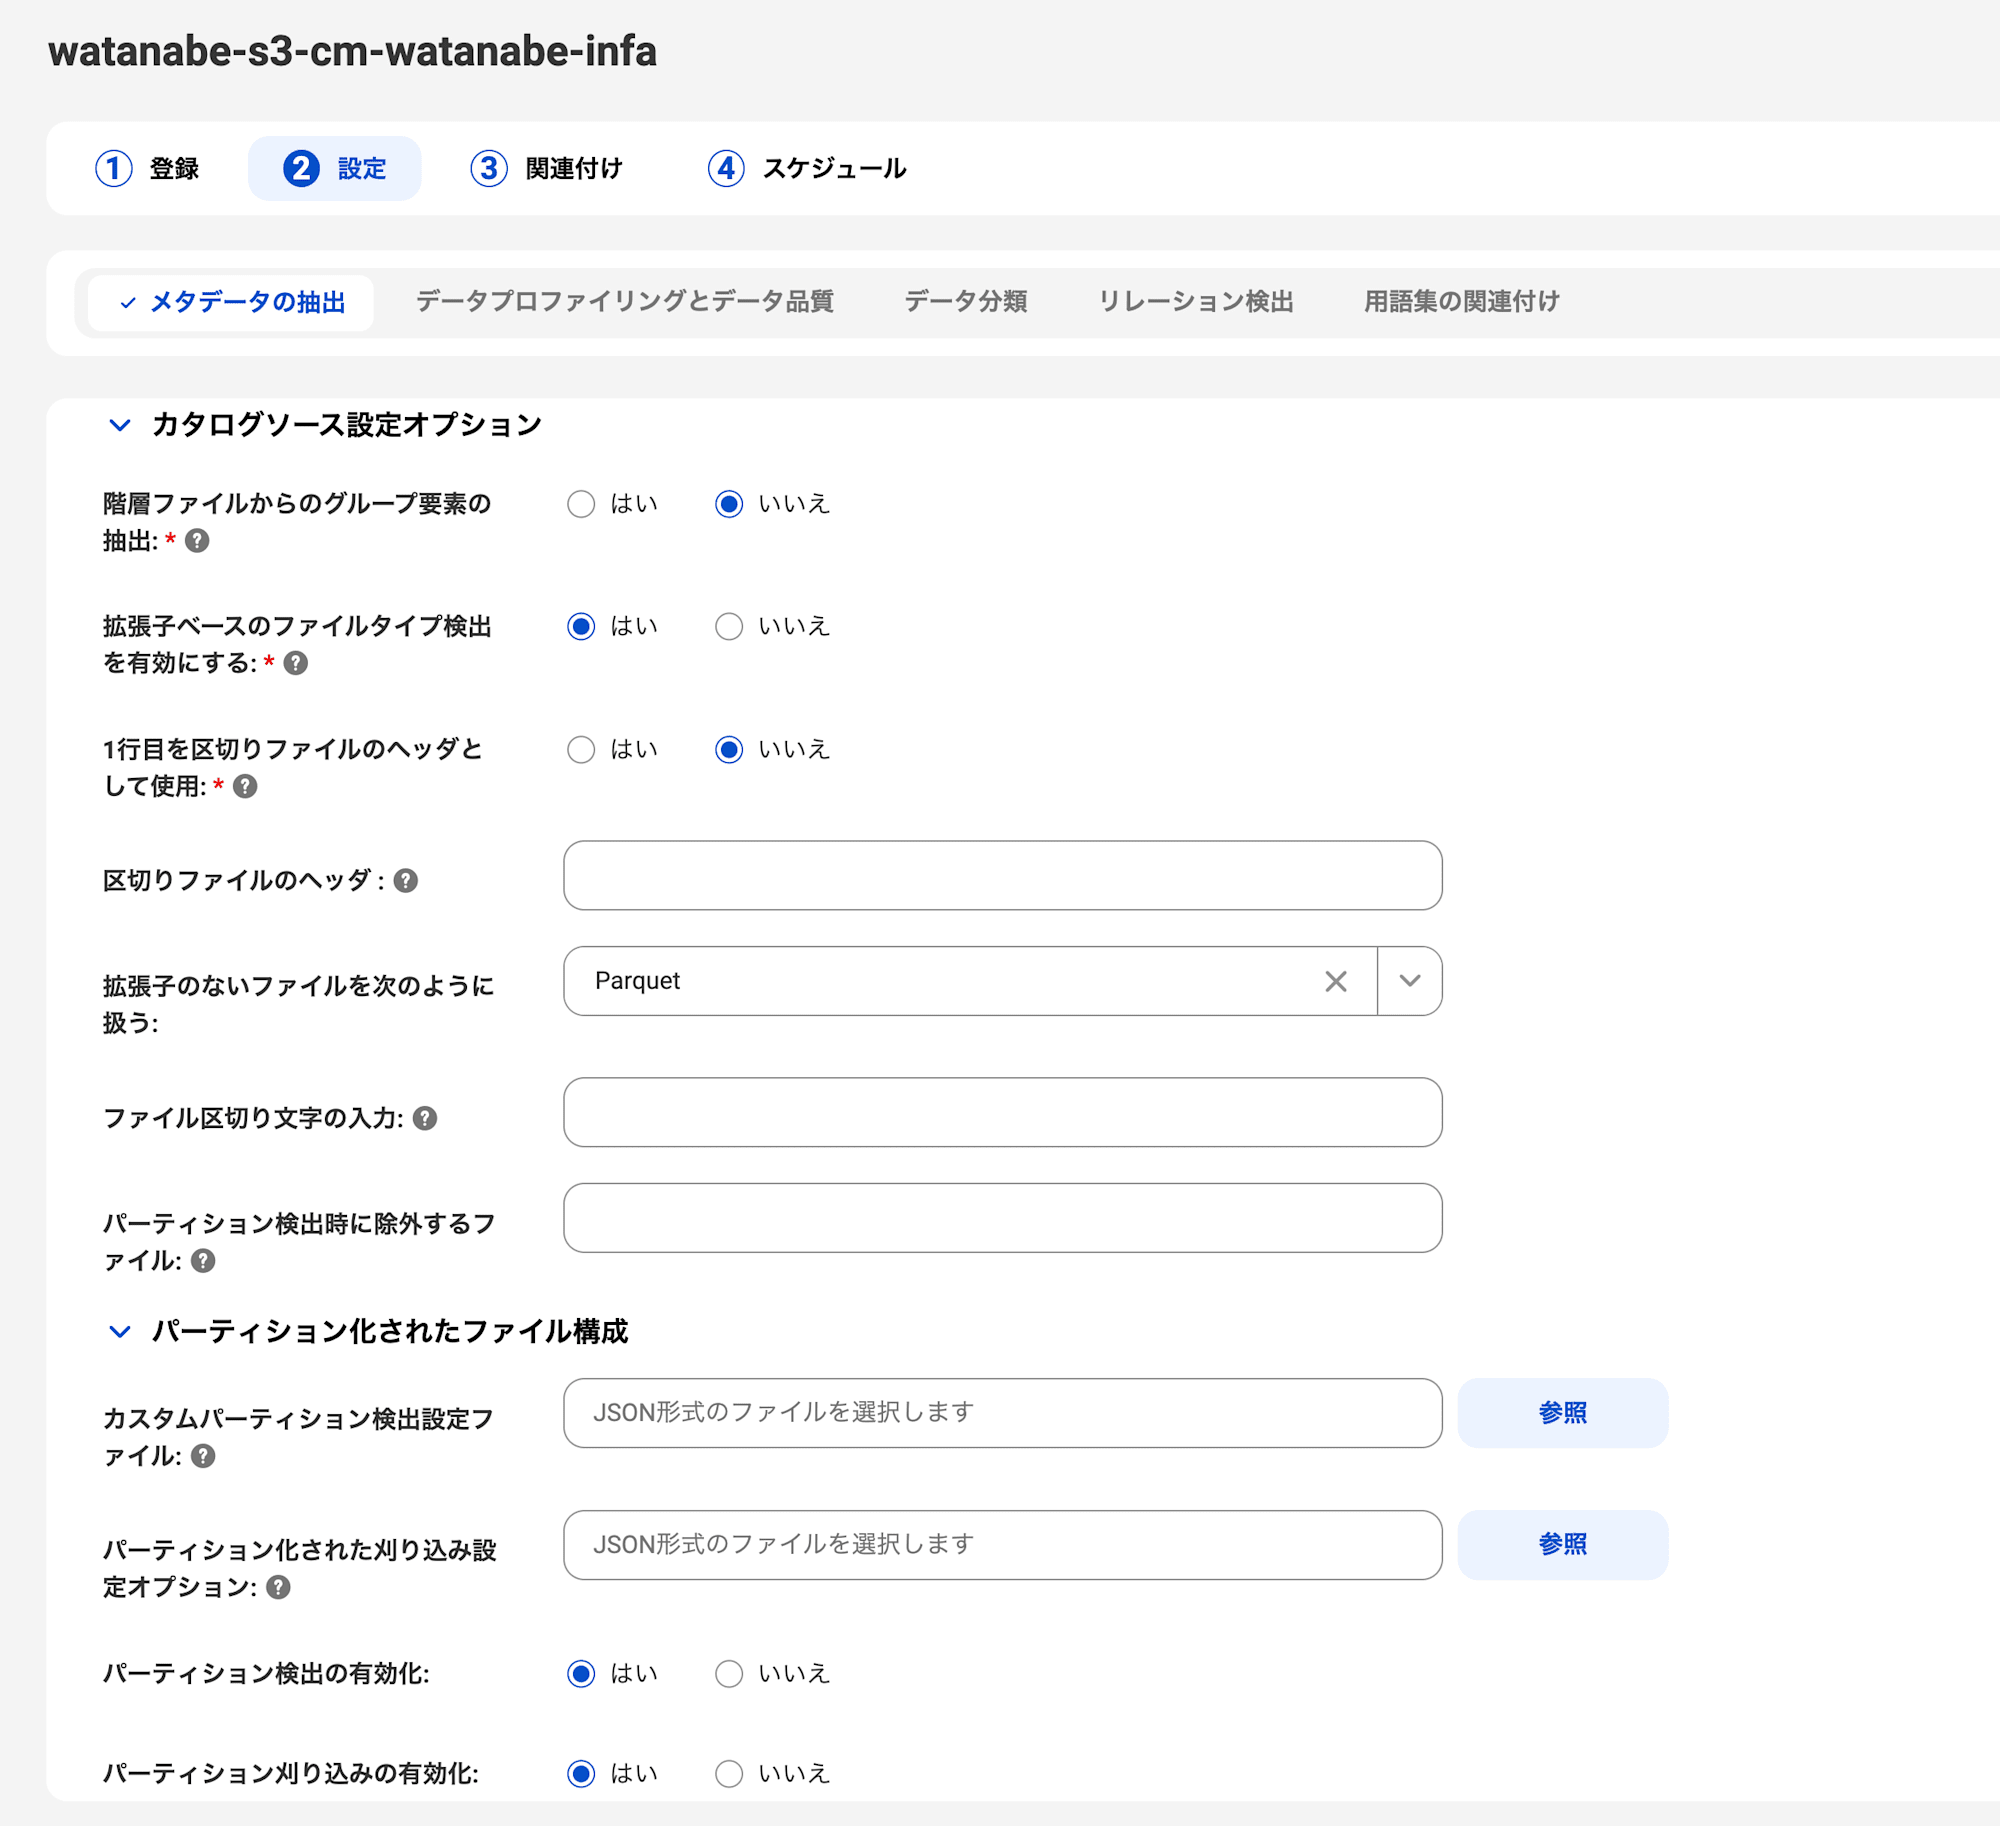
Task: Go to the 登録 step
Action: click(148, 168)
